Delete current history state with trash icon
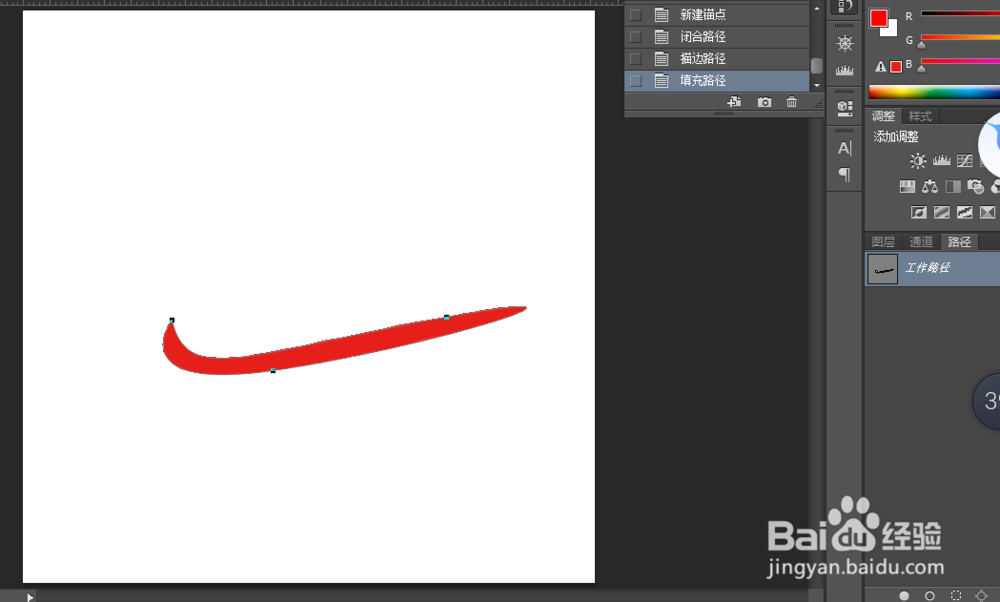This screenshot has width=1000, height=602. coord(791,102)
